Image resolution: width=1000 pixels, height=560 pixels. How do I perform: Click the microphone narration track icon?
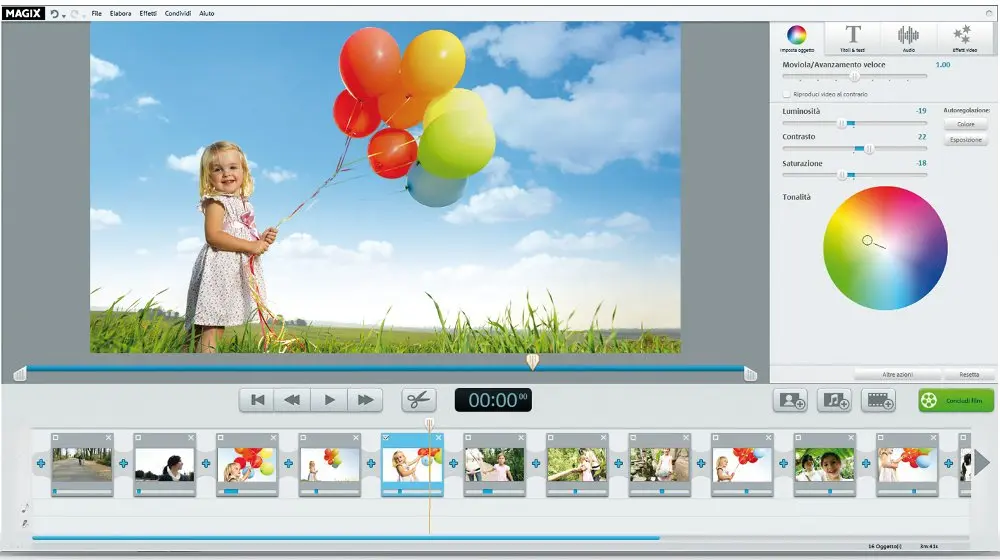point(25,524)
